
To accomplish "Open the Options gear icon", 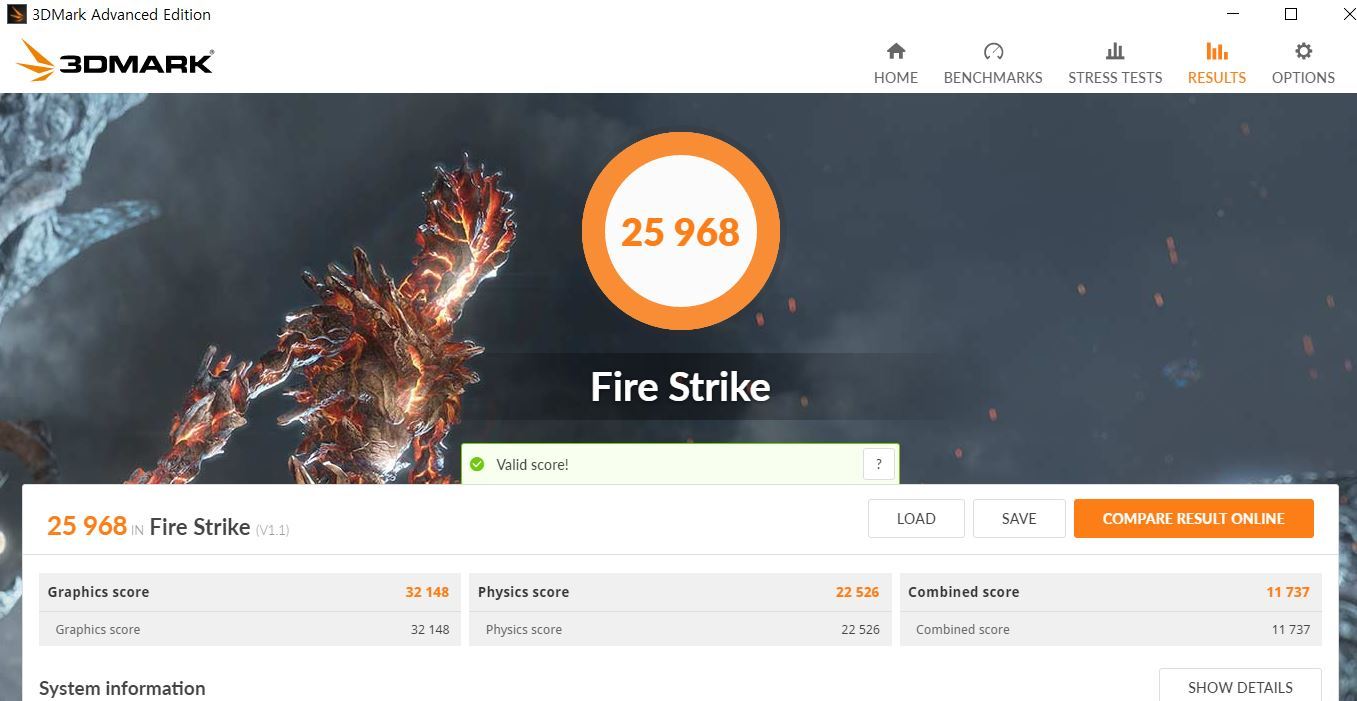I will (1303, 51).
